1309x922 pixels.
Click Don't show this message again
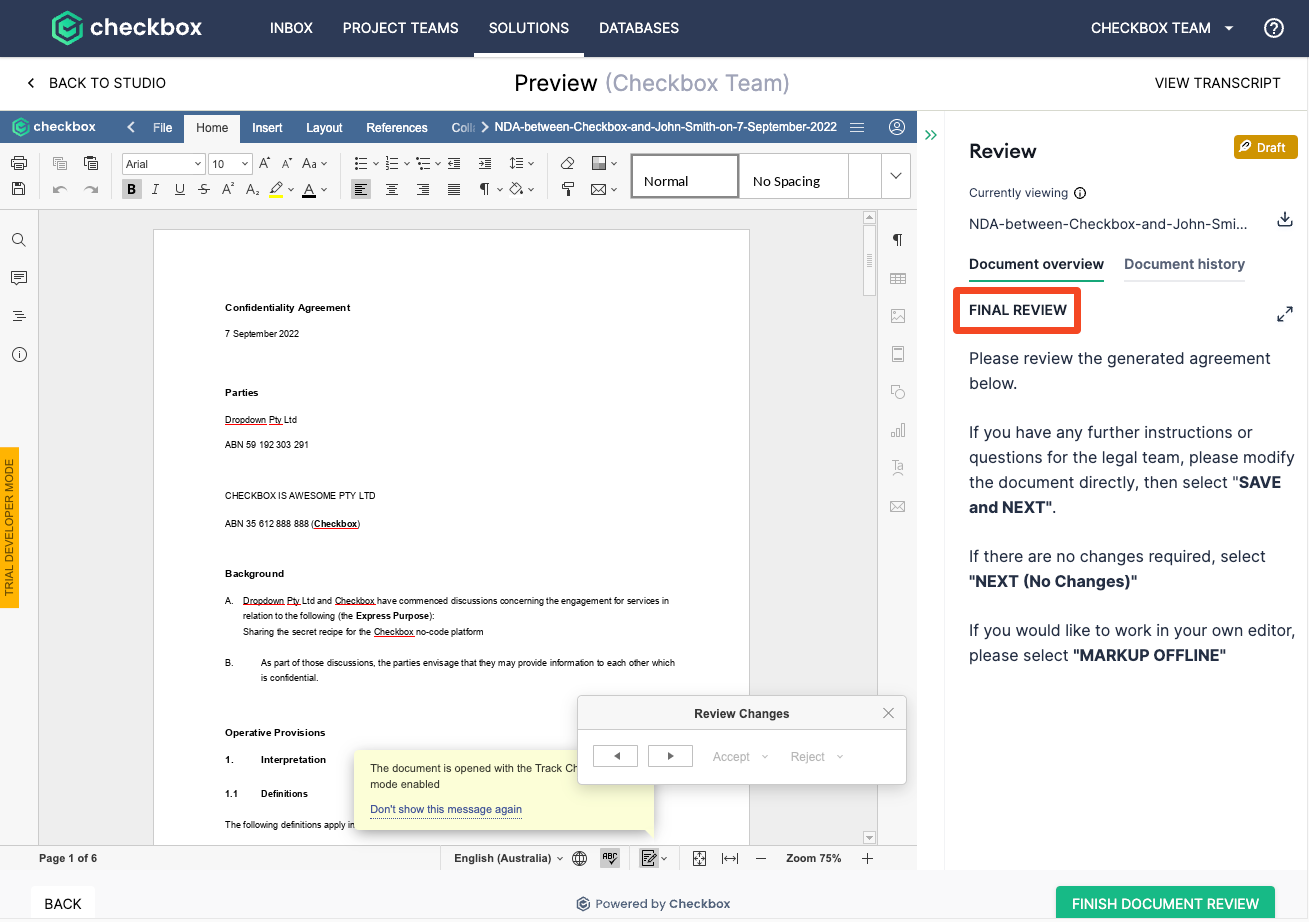446,809
